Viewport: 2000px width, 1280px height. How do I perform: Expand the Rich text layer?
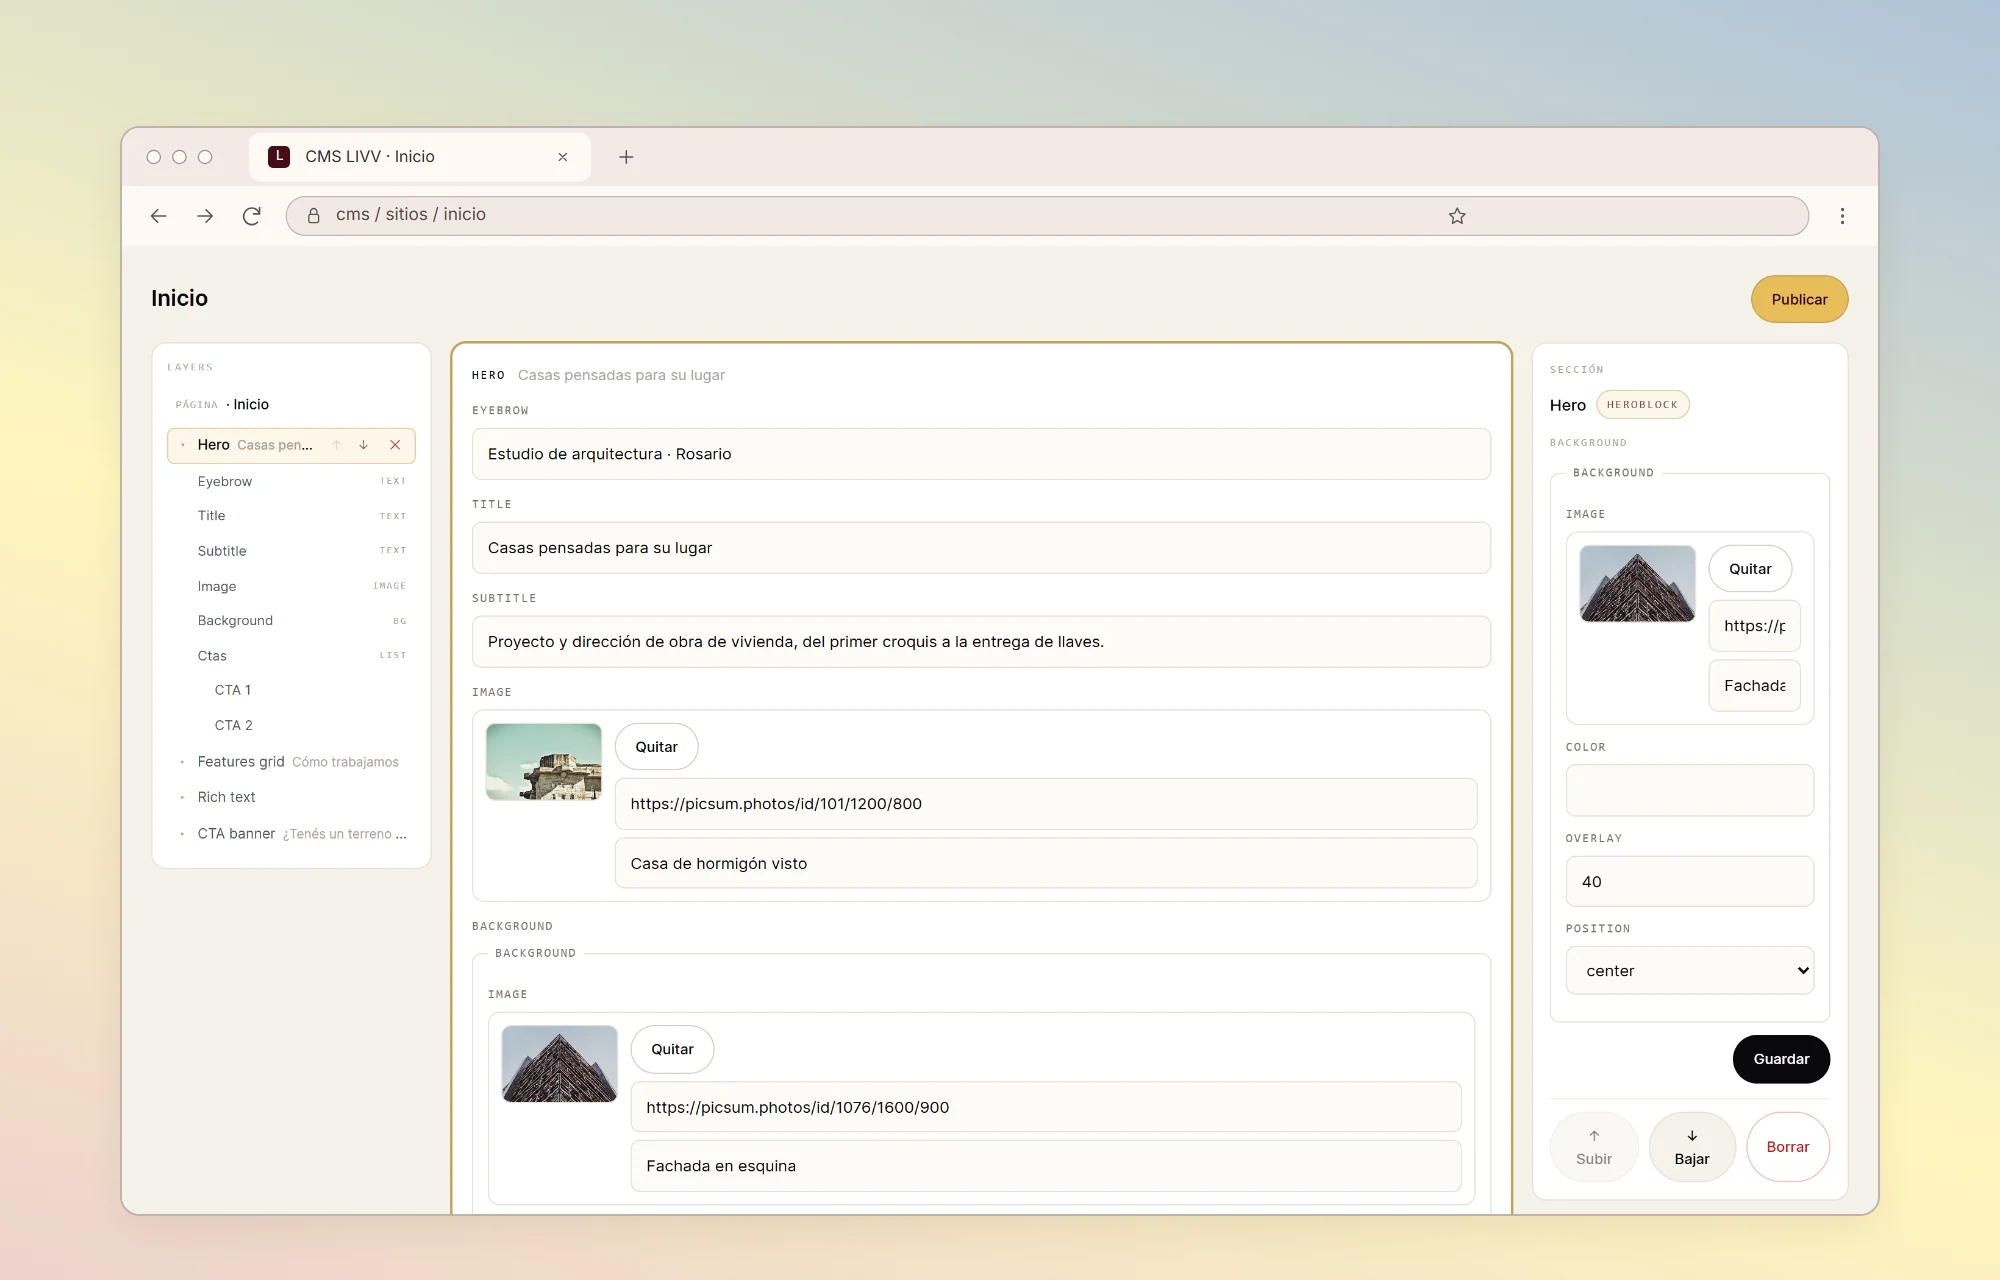[x=182, y=797]
